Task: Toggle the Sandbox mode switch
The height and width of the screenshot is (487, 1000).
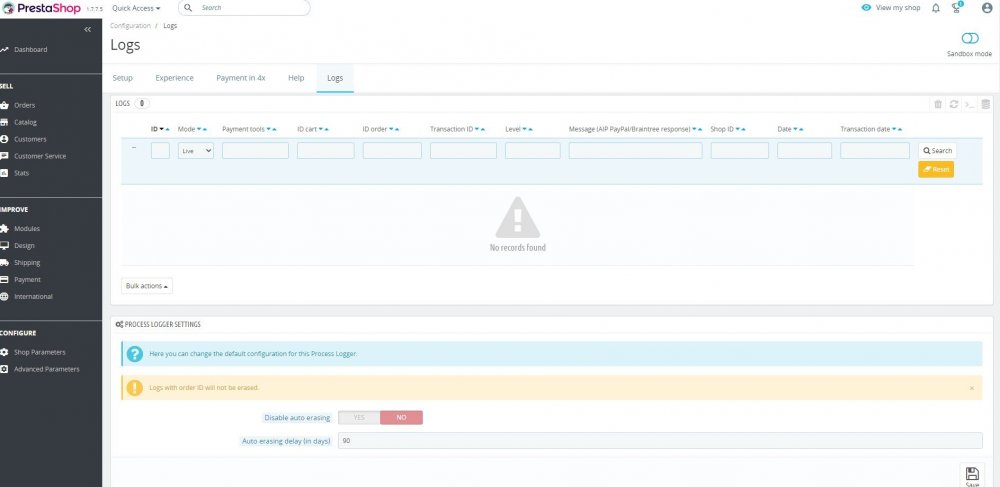Action: 969,38
